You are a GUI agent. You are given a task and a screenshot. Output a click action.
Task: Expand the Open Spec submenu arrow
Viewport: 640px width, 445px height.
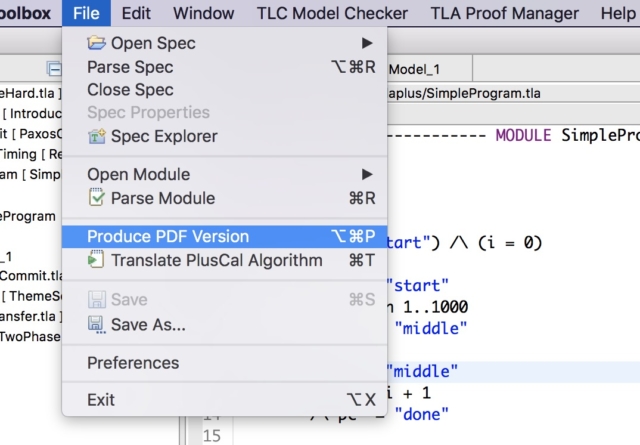tap(367, 43)
